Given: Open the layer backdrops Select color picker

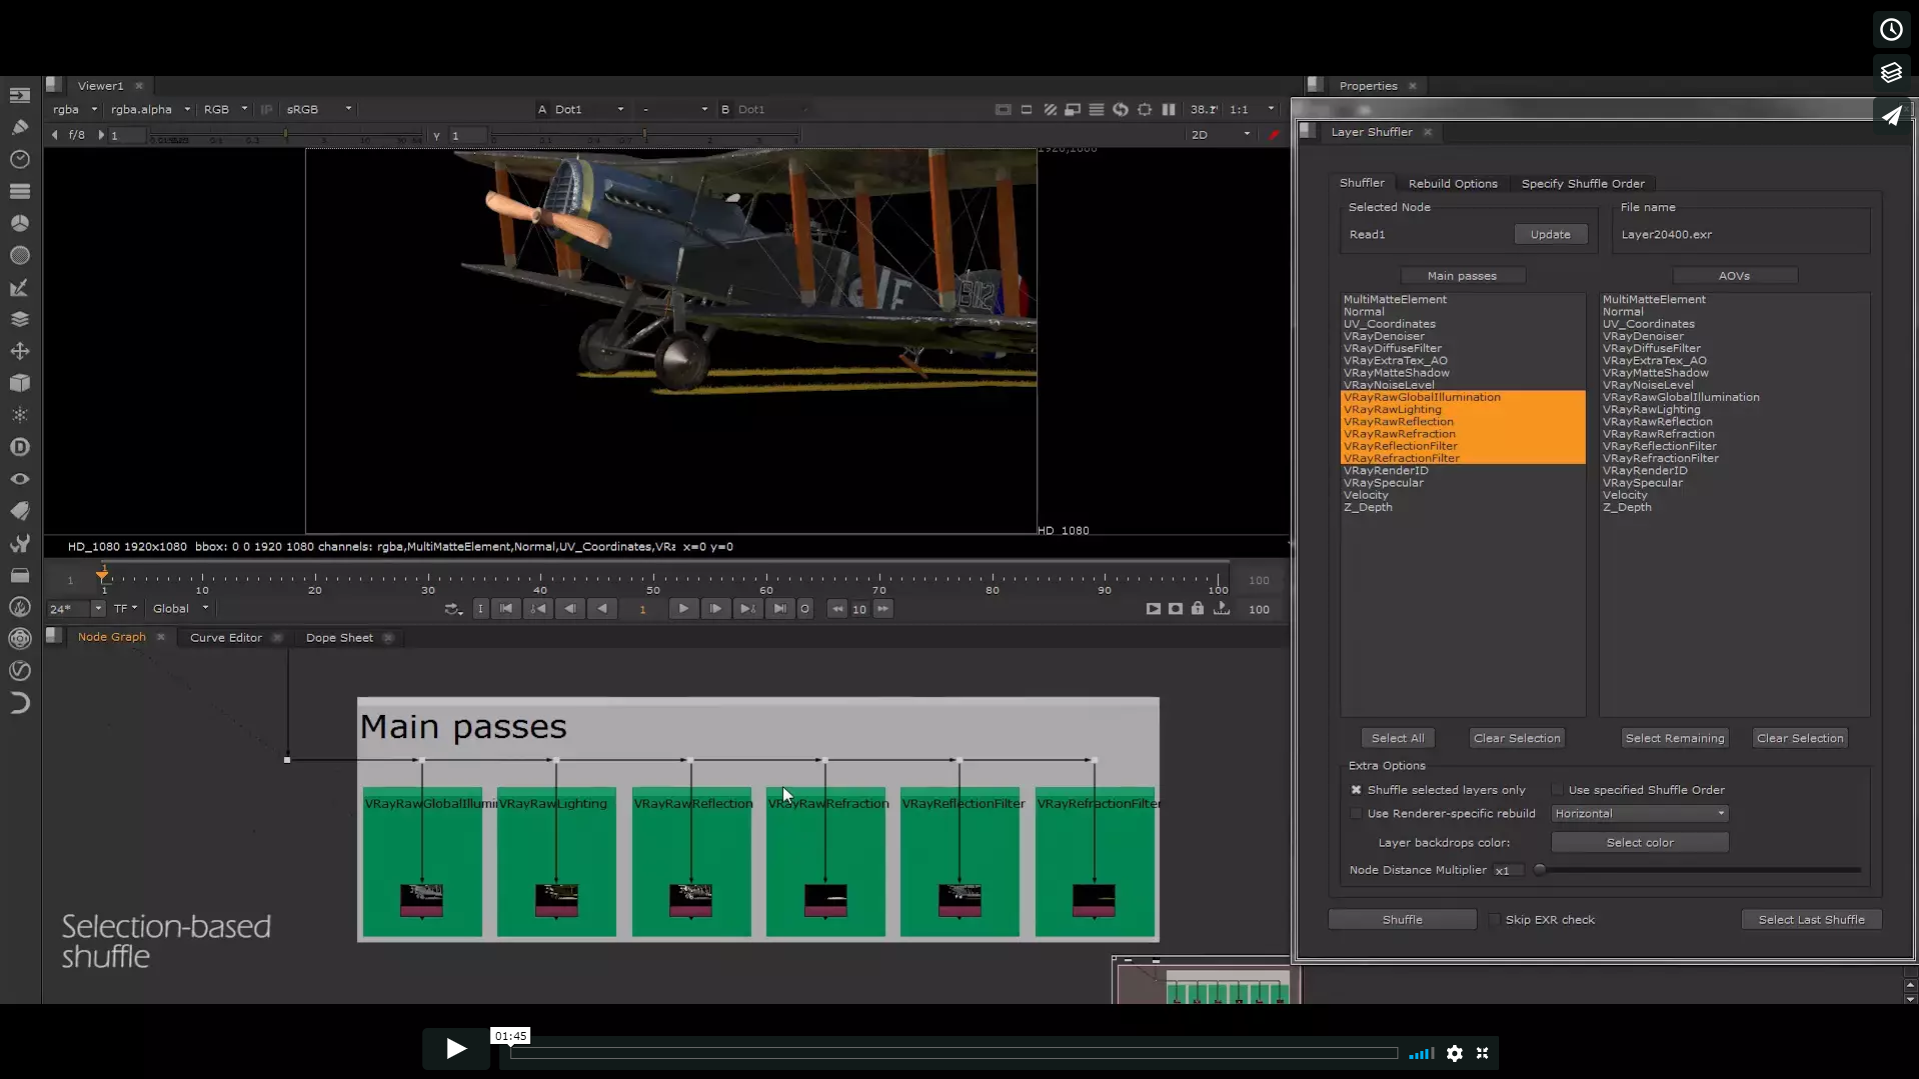Looking at the screenshot, I should click(x=1638, y=842).
